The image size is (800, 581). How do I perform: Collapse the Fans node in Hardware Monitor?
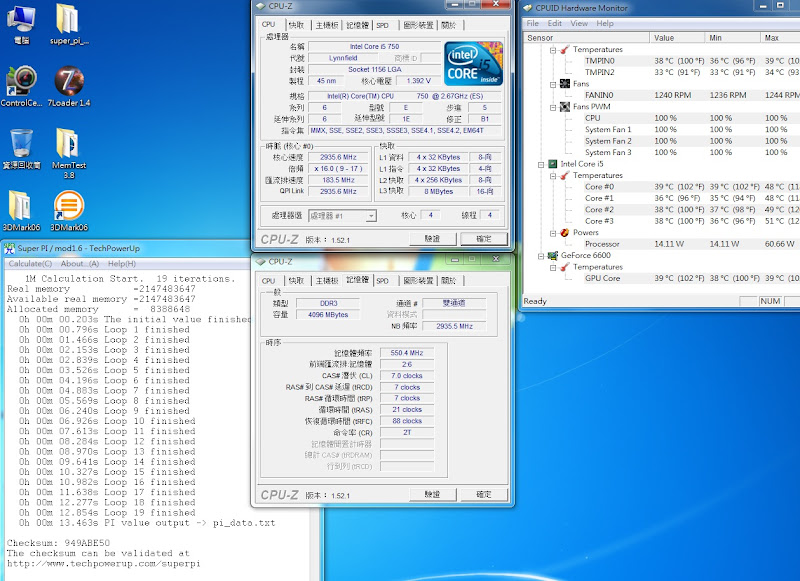click(553, 84)
